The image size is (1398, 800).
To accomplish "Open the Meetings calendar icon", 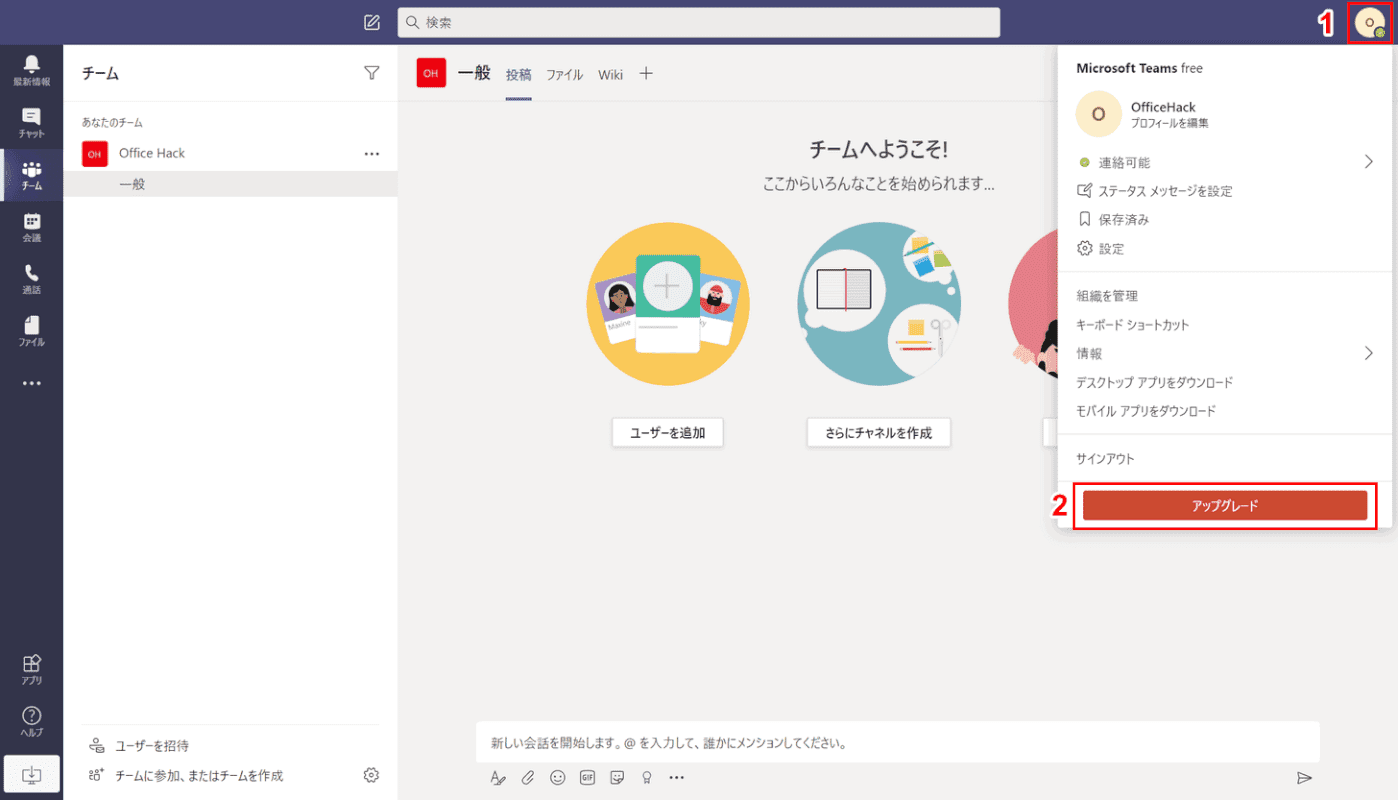I will [31, 227].
